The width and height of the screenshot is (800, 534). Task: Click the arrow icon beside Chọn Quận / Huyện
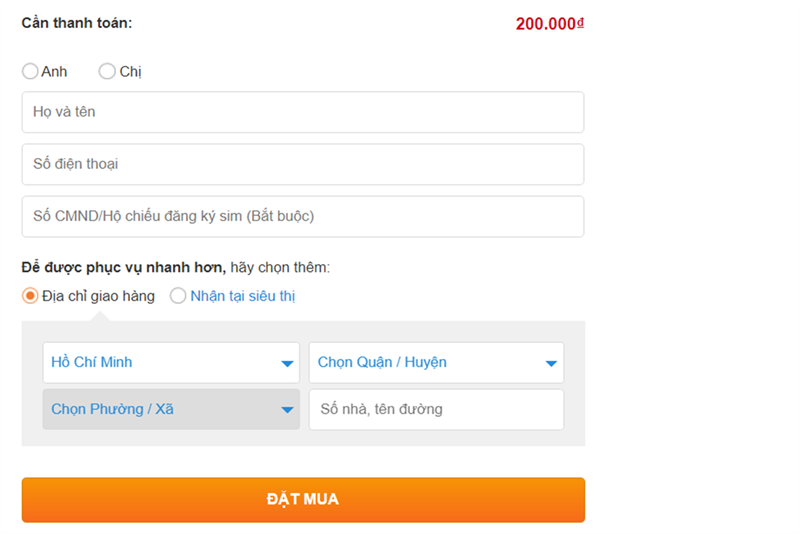(x=551, y=363)
